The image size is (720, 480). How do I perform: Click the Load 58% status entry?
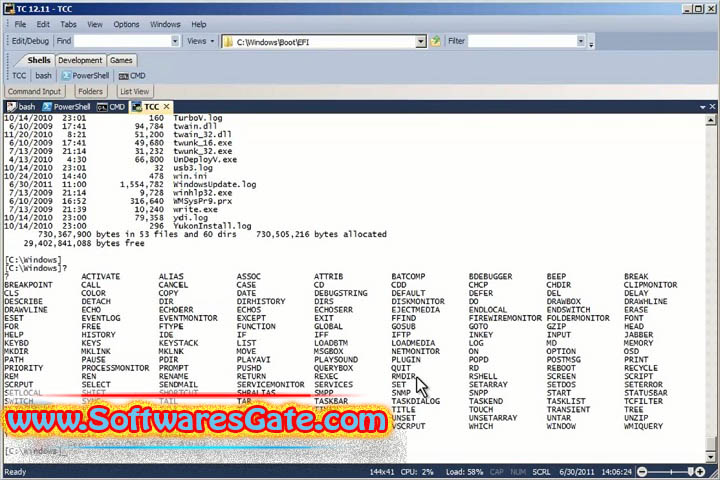point(464,472)
